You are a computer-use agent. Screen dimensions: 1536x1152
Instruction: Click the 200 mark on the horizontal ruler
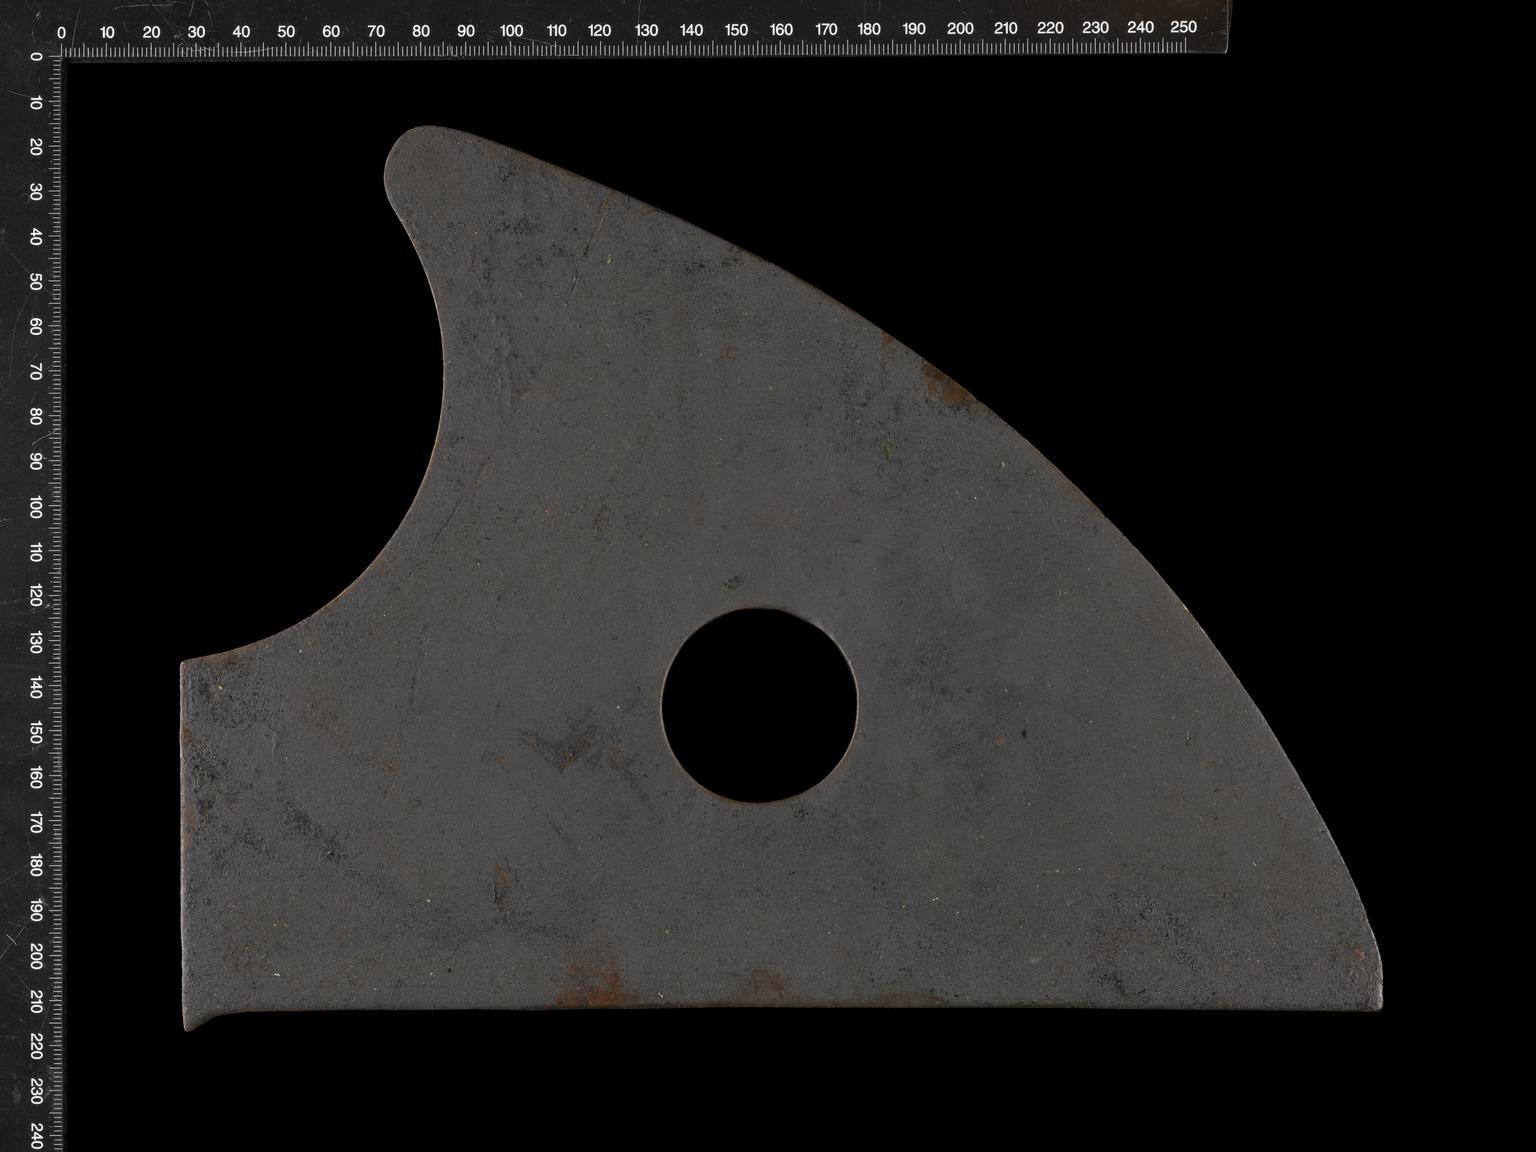tap(960, 29)
